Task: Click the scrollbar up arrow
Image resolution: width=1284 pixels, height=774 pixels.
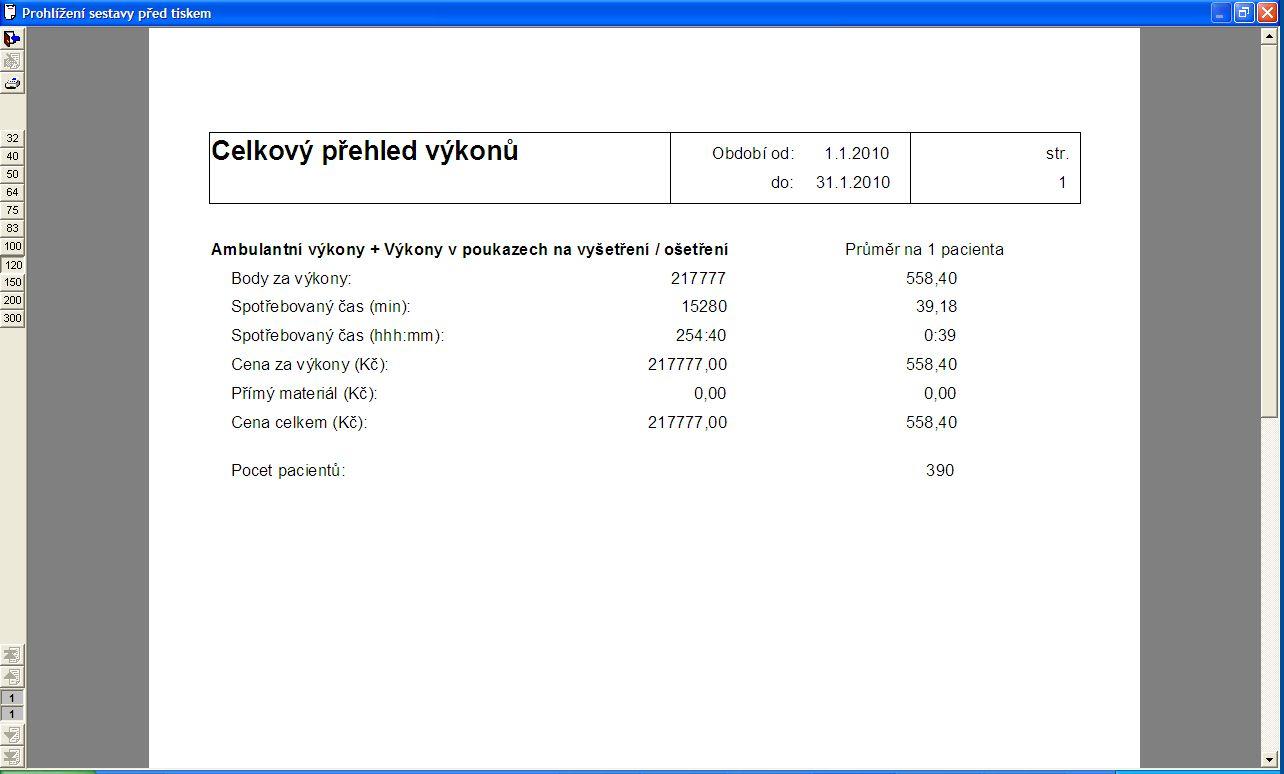Action: pos(1270,34)
